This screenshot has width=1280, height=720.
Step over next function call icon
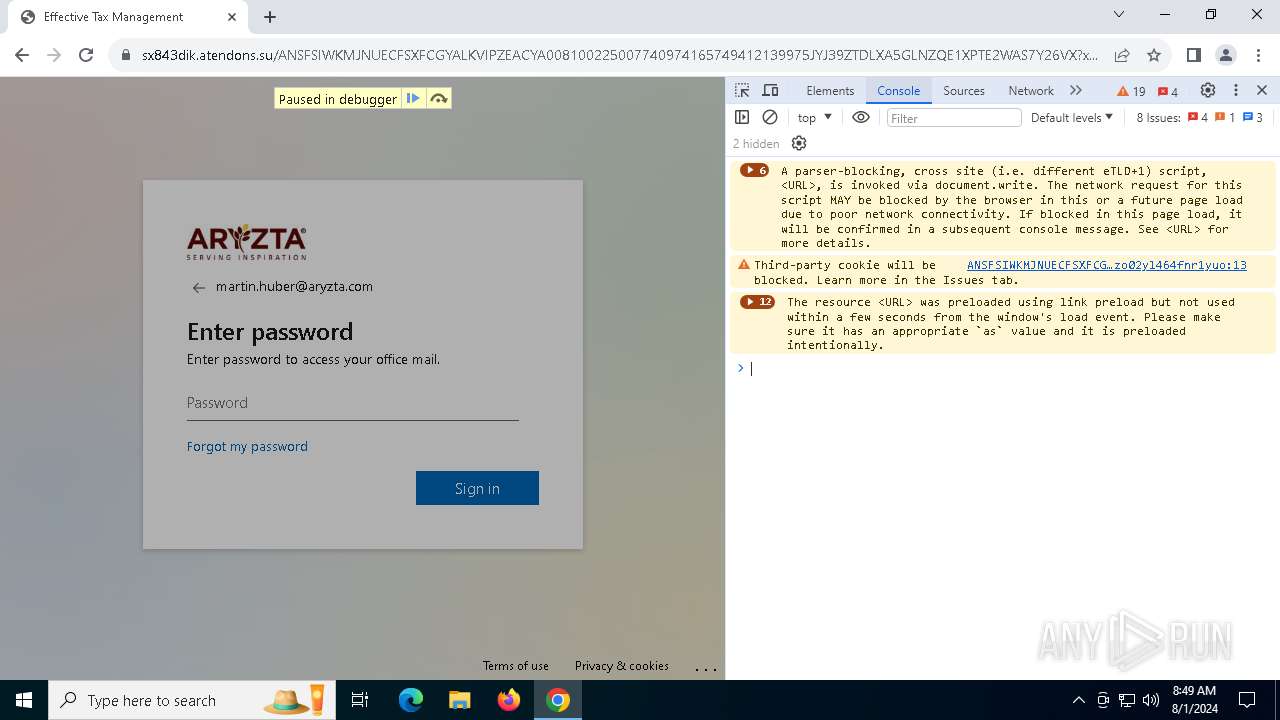click(x=438, y=98)
